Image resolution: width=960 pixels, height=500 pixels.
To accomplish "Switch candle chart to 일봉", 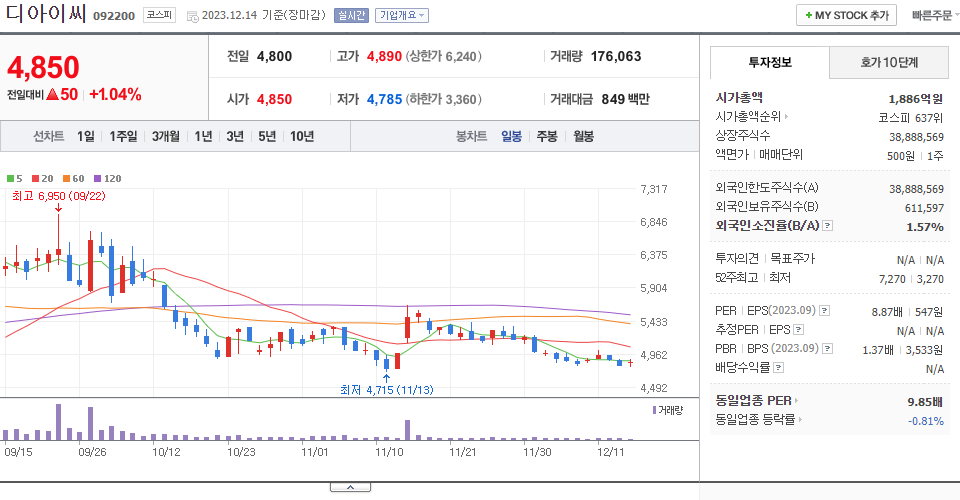I will pyautogui.click(x=511, y=136).
